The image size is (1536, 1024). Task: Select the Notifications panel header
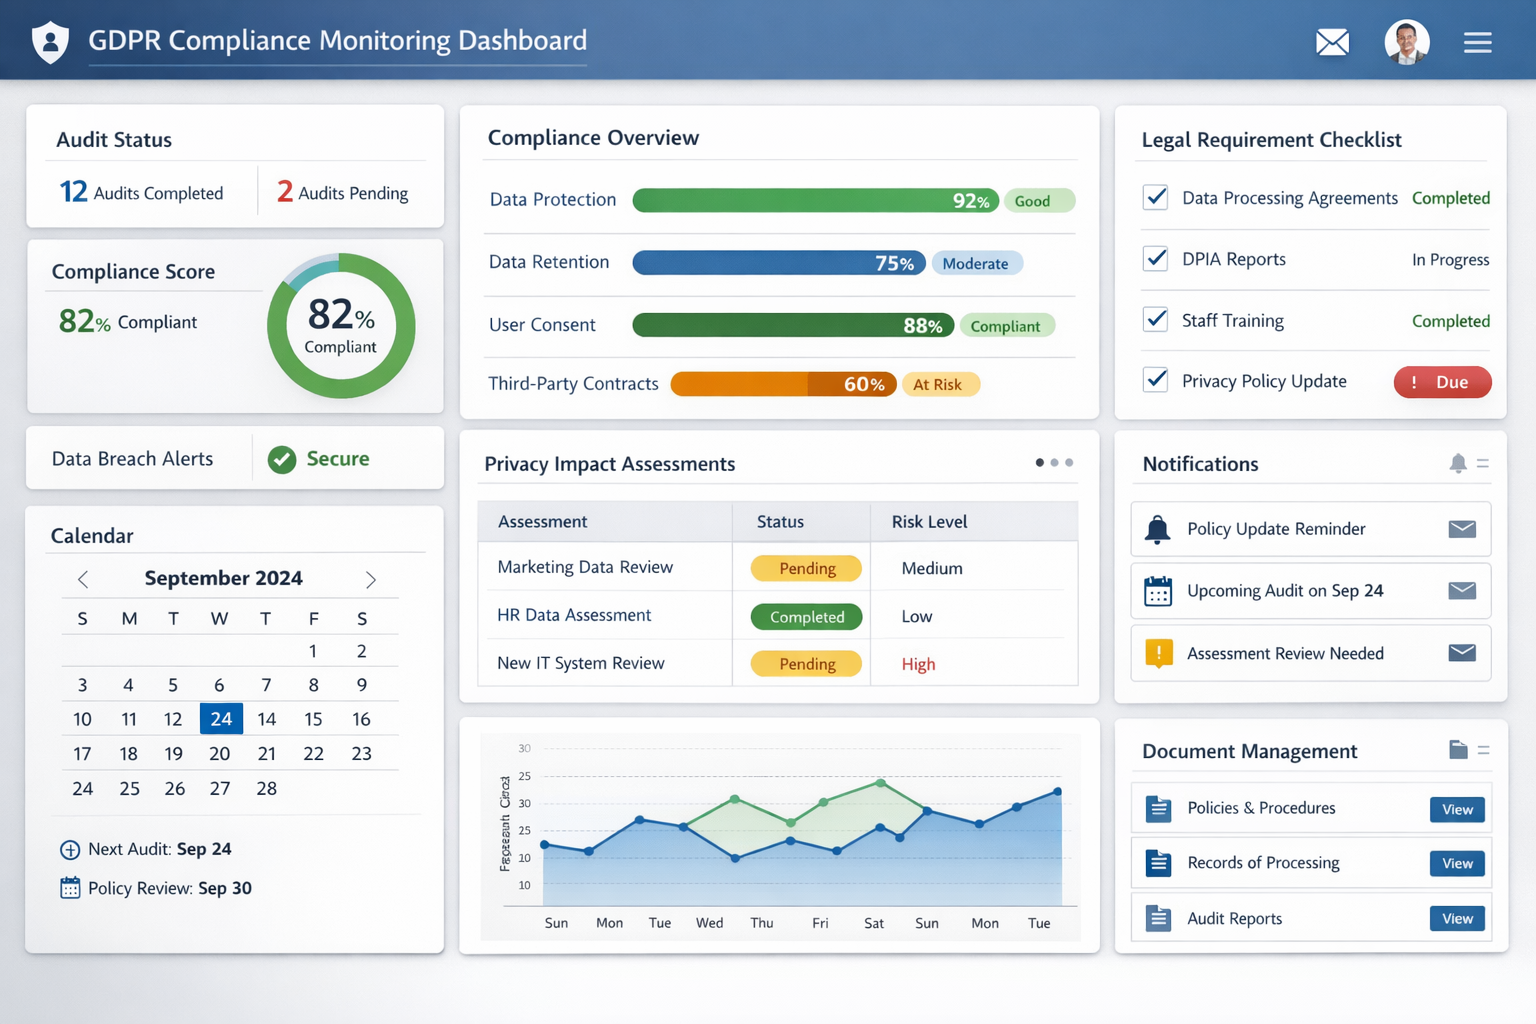click(x=1199, y=463)
